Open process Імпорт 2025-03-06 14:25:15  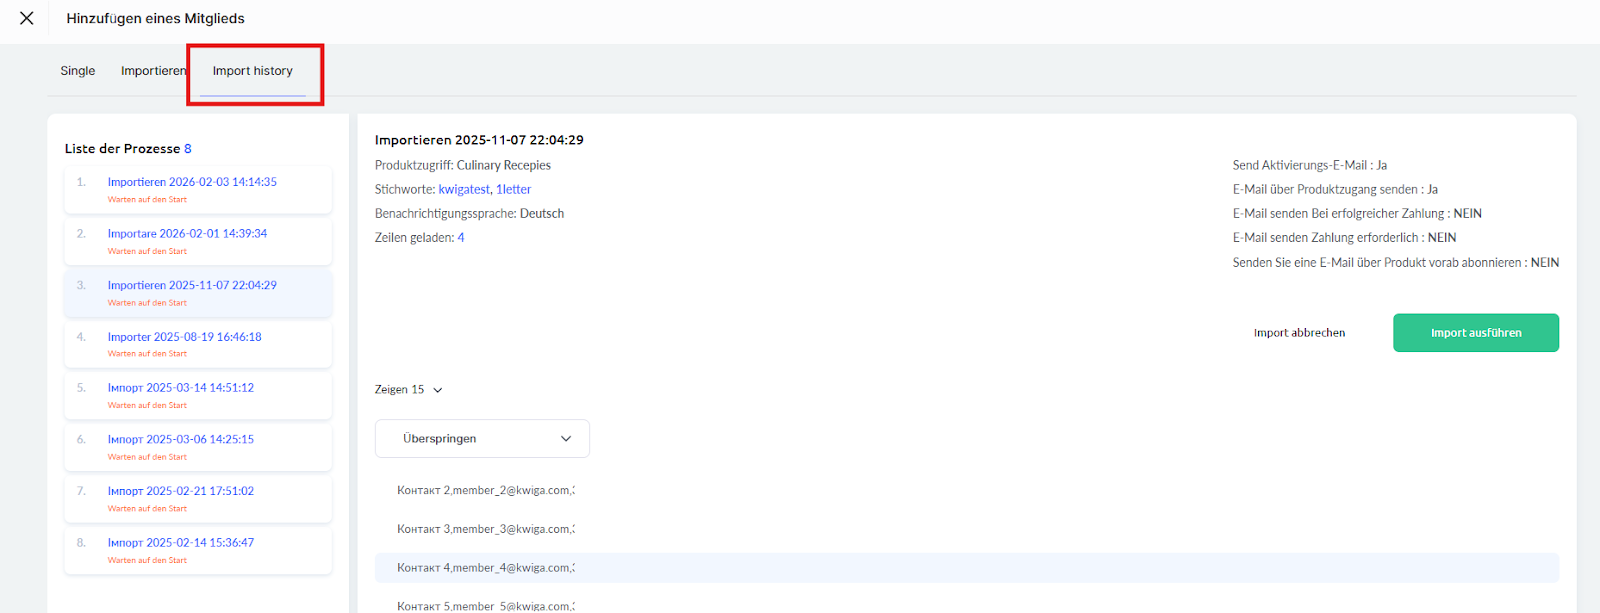pyautogui.click(x=181, y=440)
